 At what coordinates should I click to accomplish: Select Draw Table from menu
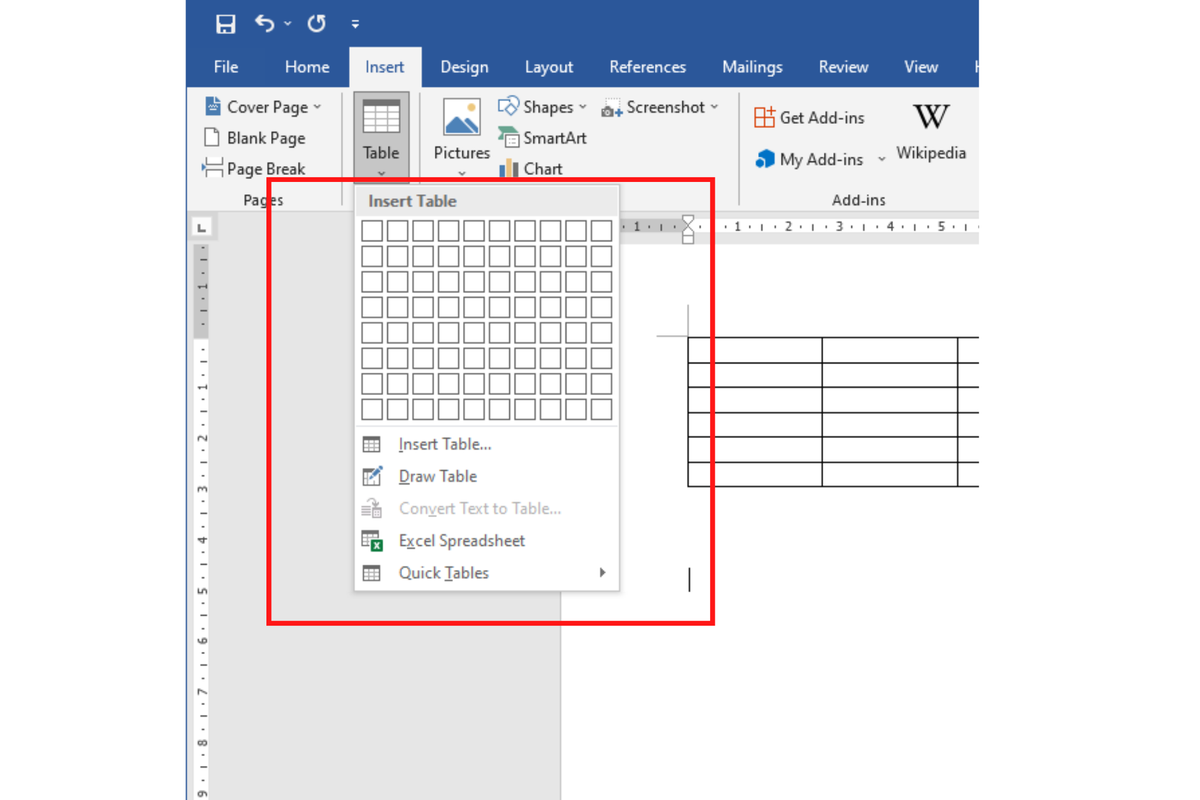click(438, 476)
